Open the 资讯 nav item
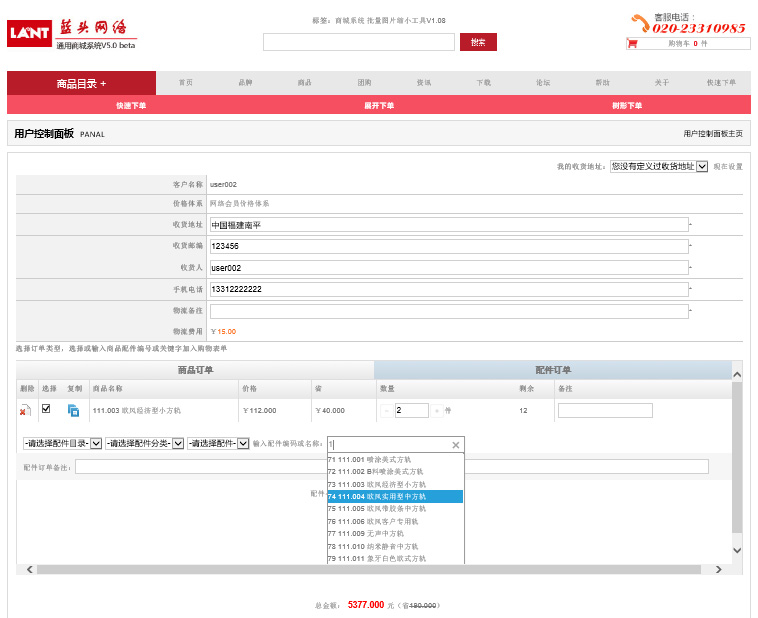This screenshot has width=758, height=618. tap(424, 83)
